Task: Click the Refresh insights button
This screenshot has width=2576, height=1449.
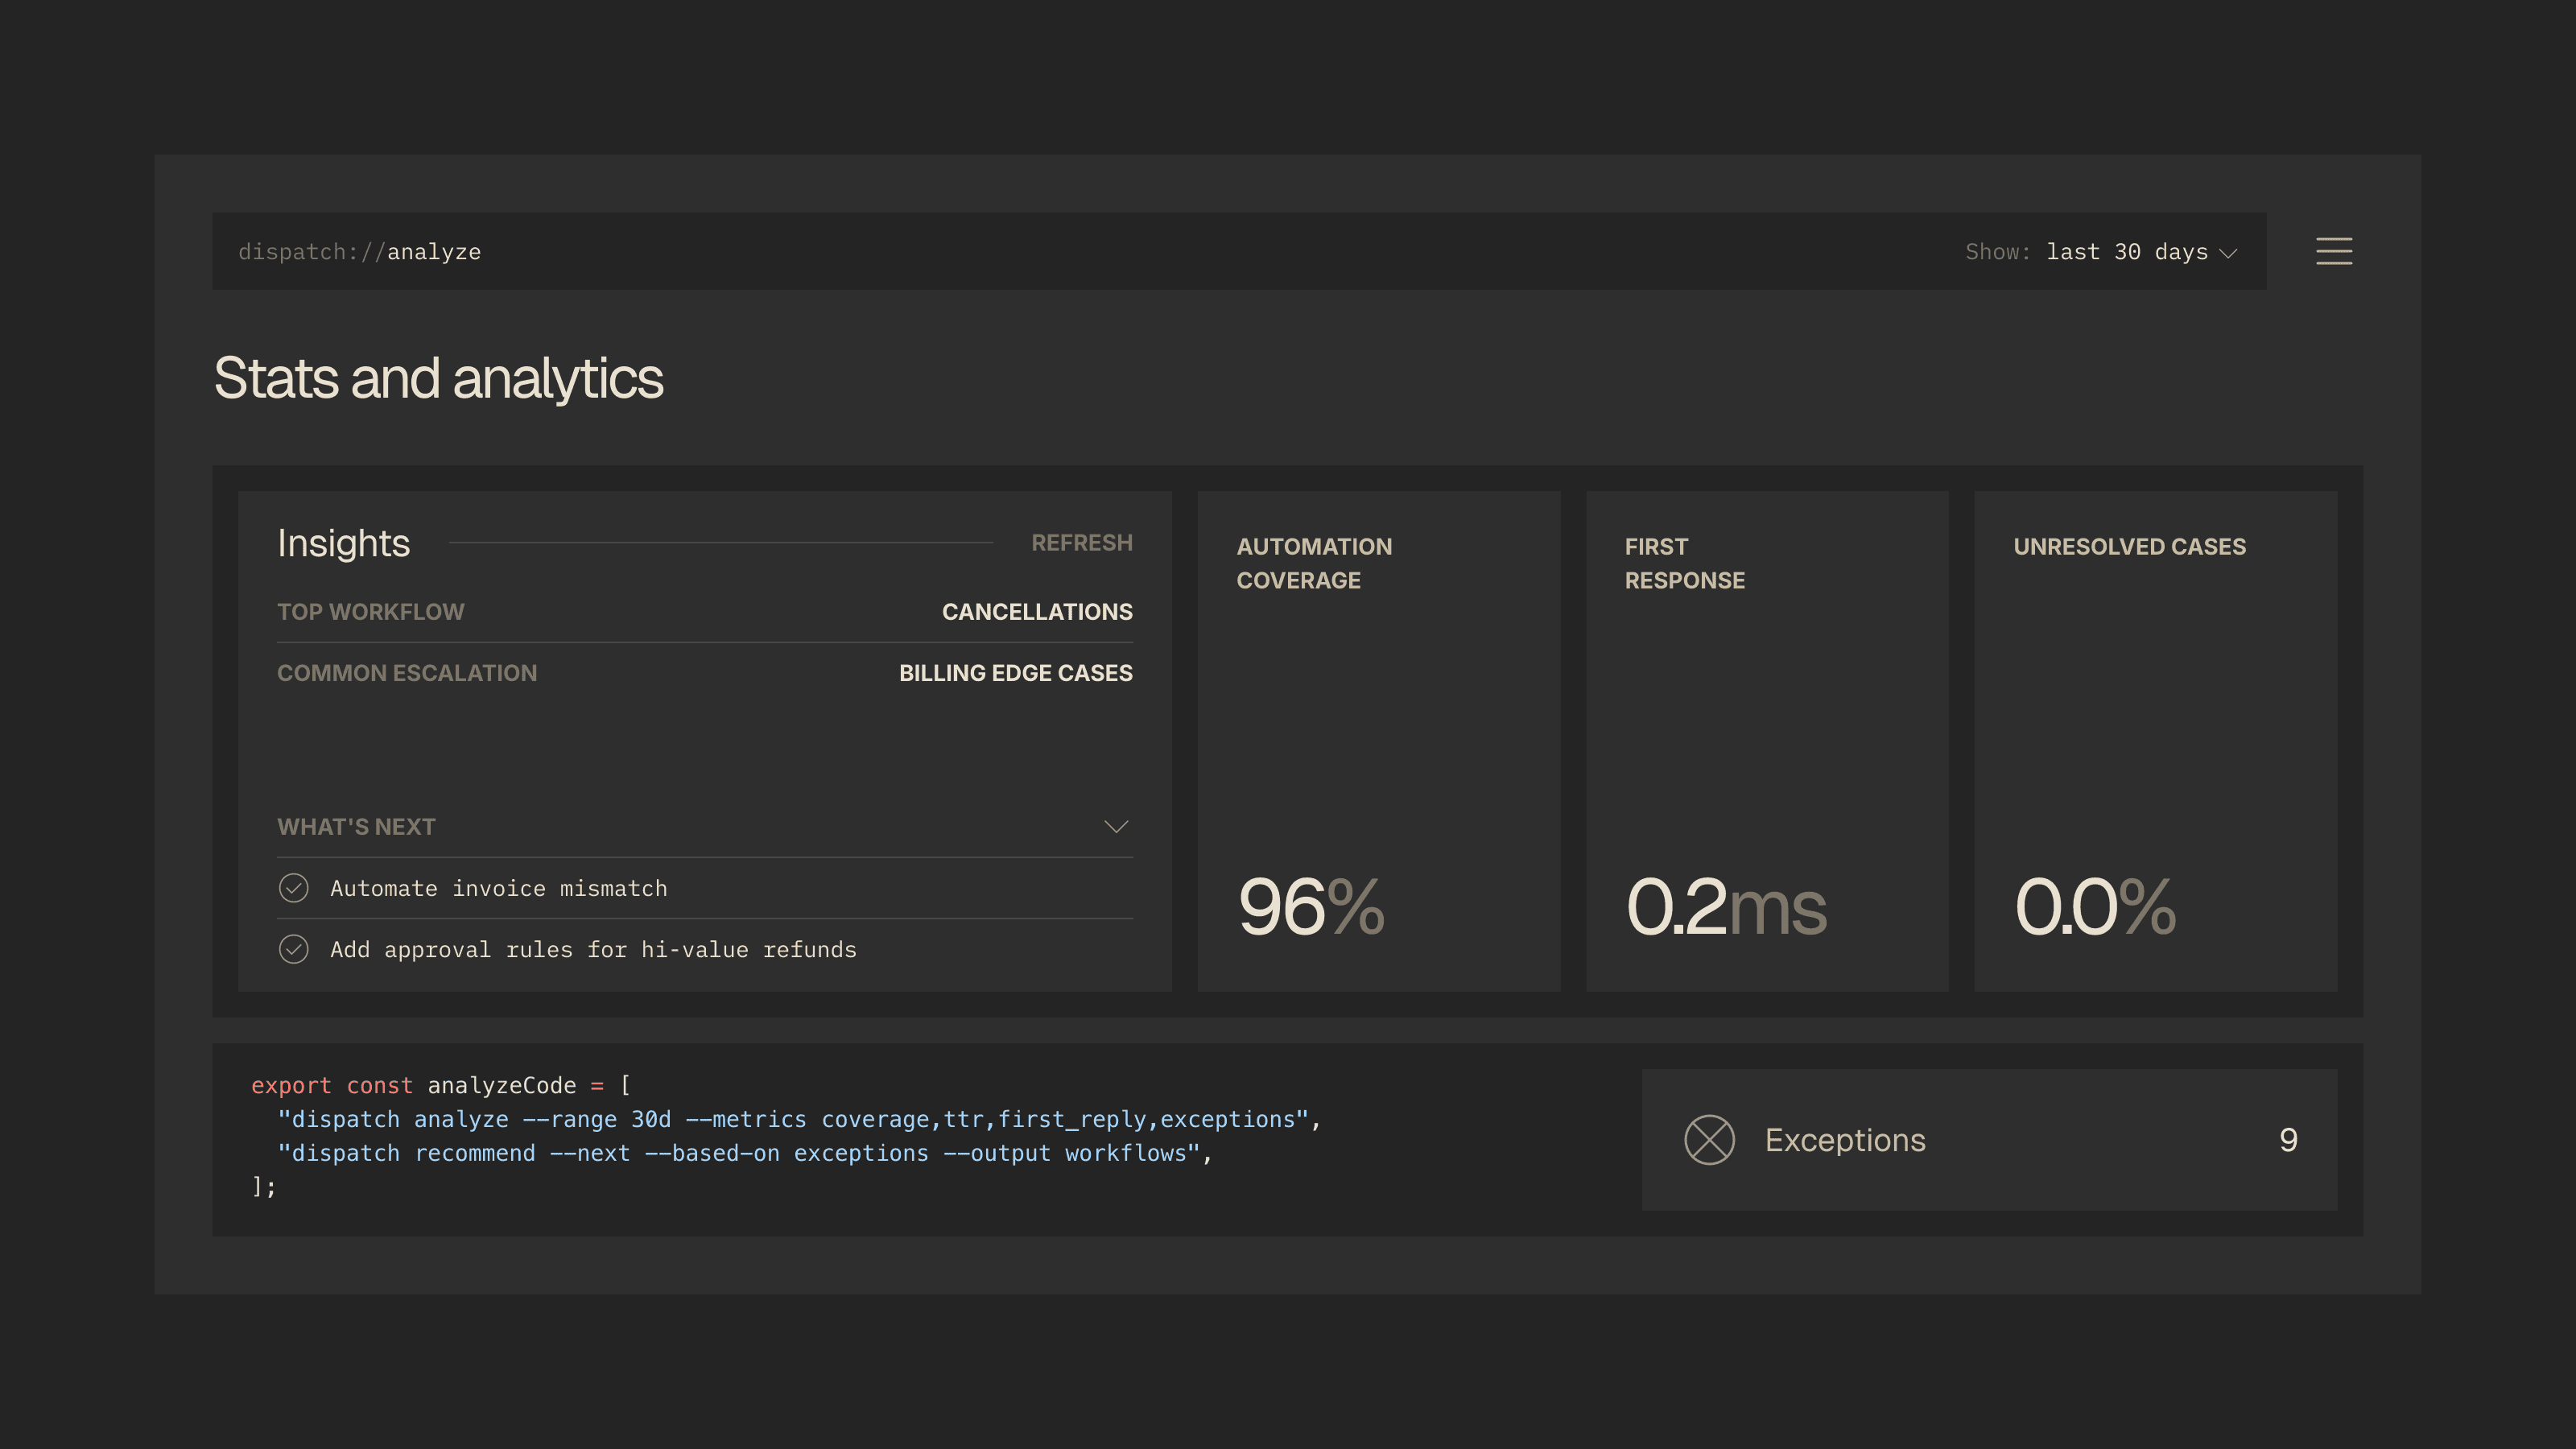Action: [x=1081, y=543]
